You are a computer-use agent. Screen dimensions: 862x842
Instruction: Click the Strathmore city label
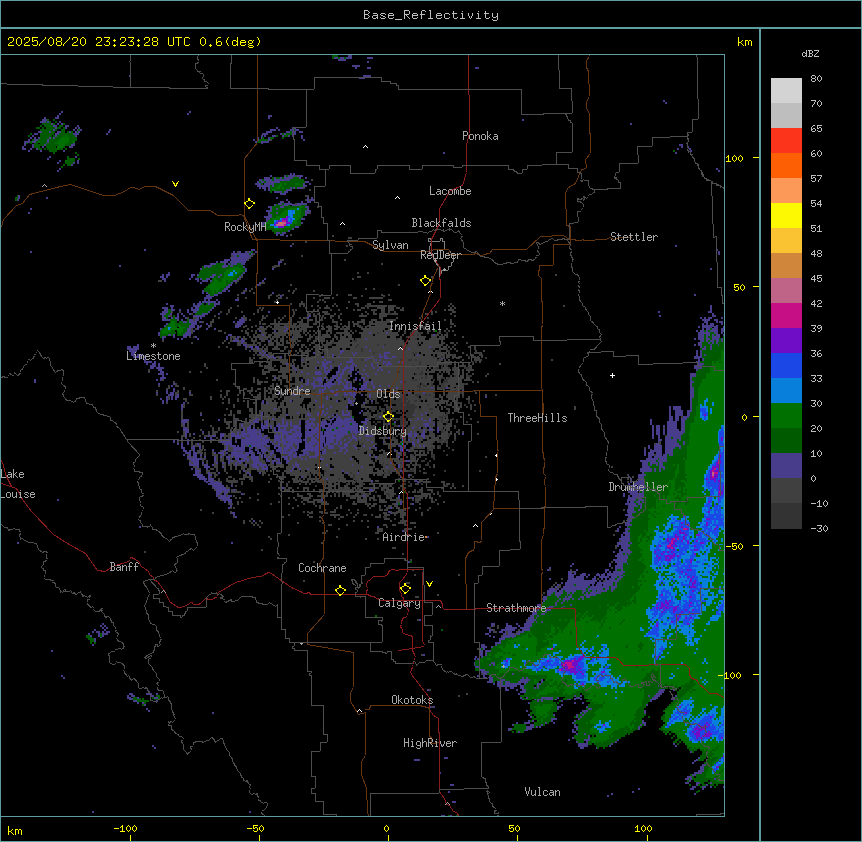[516, 608]
